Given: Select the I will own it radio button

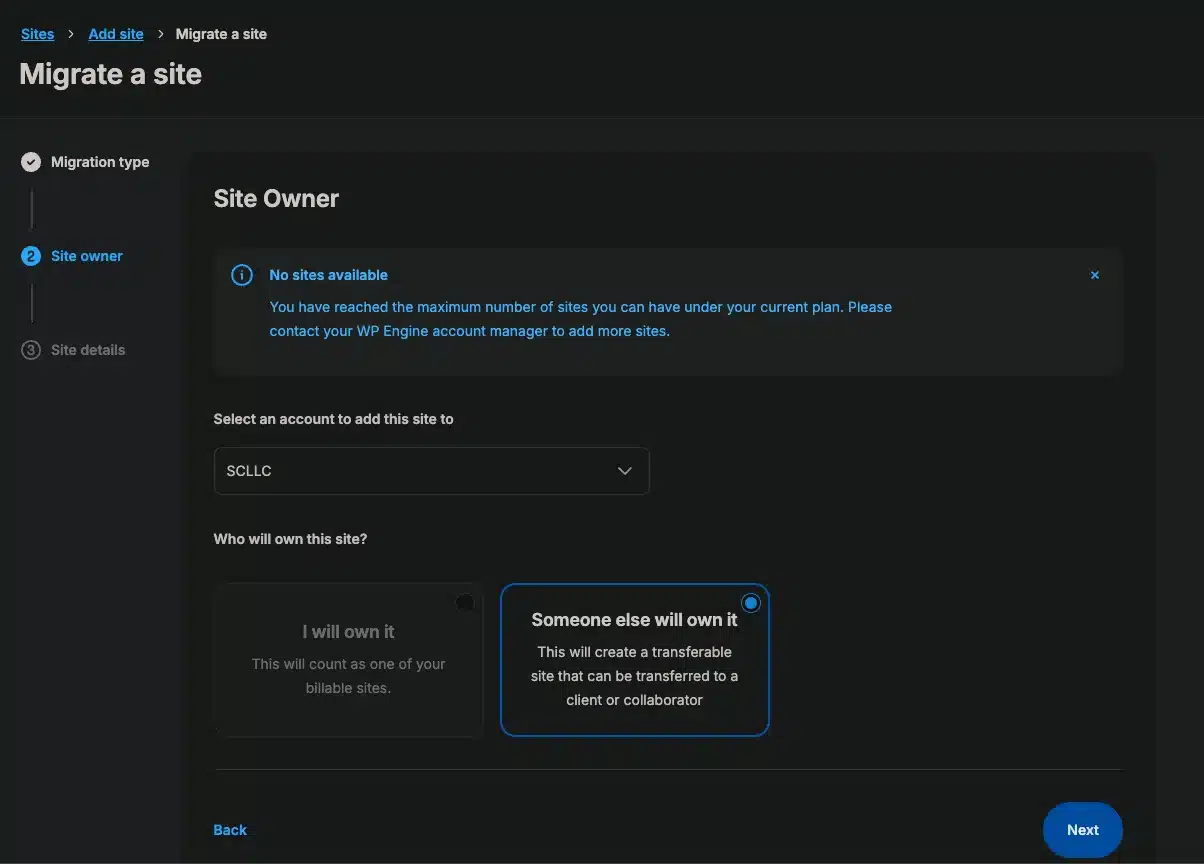Looking at the screenshot, I should 464,603.
